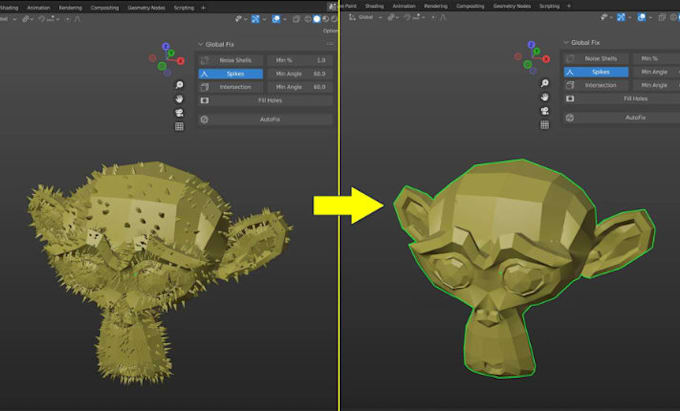Click Spikes button in right panel
680x411 pixels.
click(596, 72)
